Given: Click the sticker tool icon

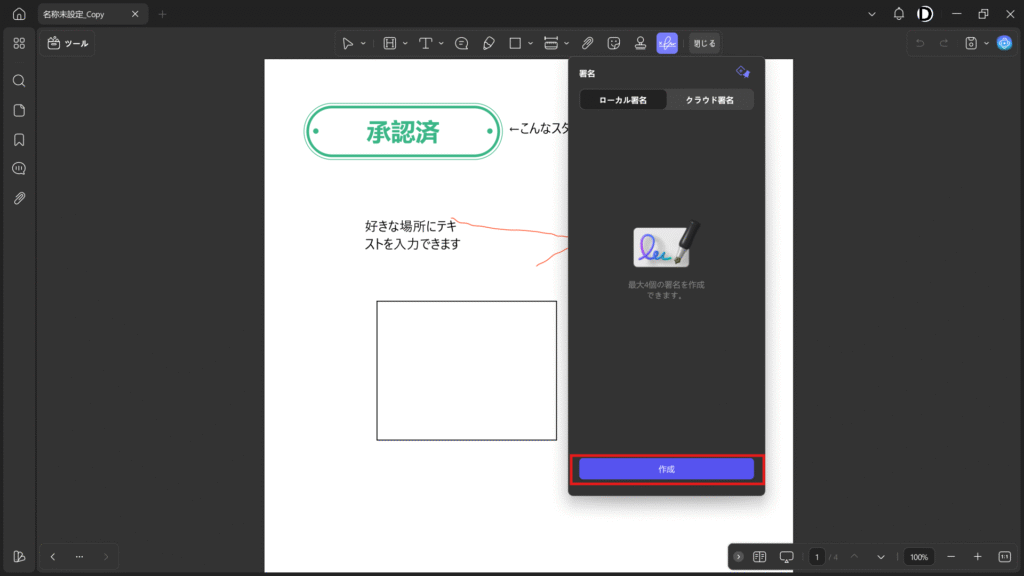Looking at the screenshot, I should point(614,43).
